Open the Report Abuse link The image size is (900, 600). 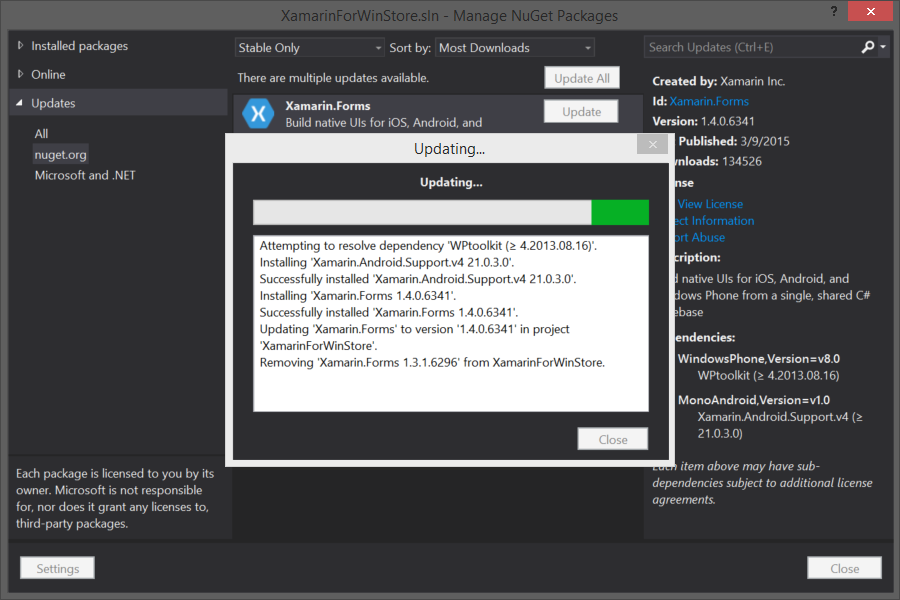699,237
